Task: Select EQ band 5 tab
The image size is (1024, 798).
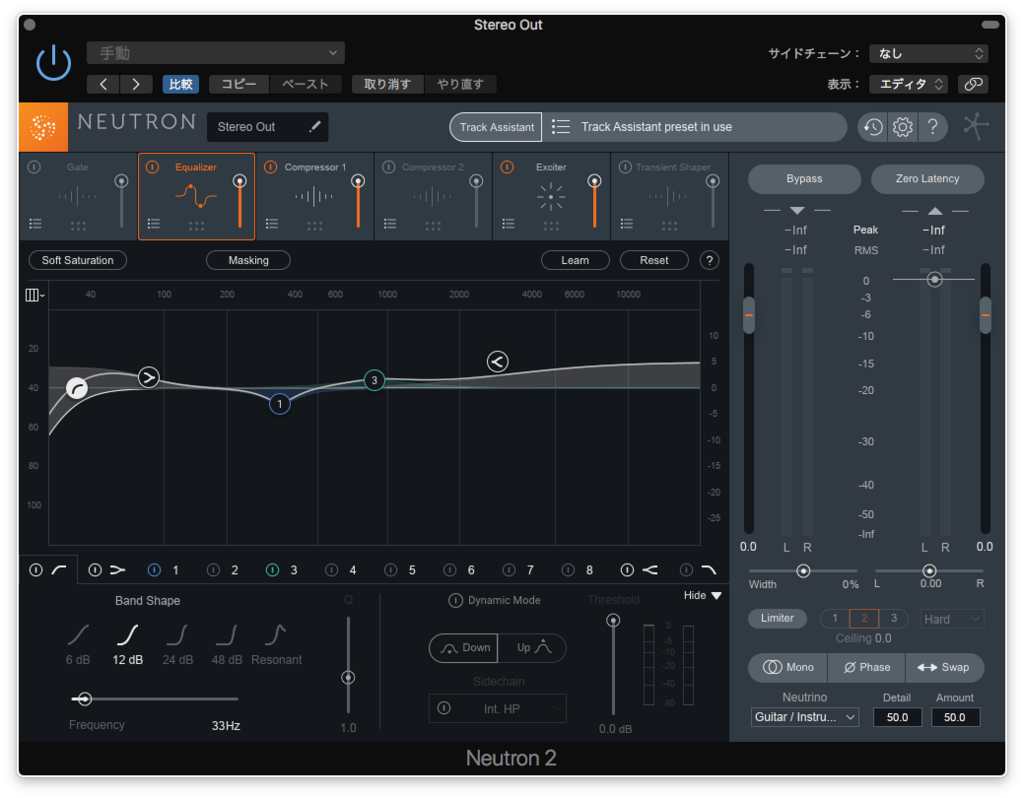Action: point(412,570)
